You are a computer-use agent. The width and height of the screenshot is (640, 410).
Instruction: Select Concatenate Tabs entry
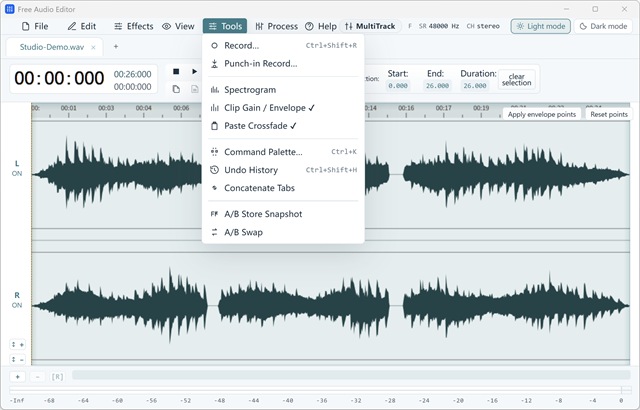[283, 188]
